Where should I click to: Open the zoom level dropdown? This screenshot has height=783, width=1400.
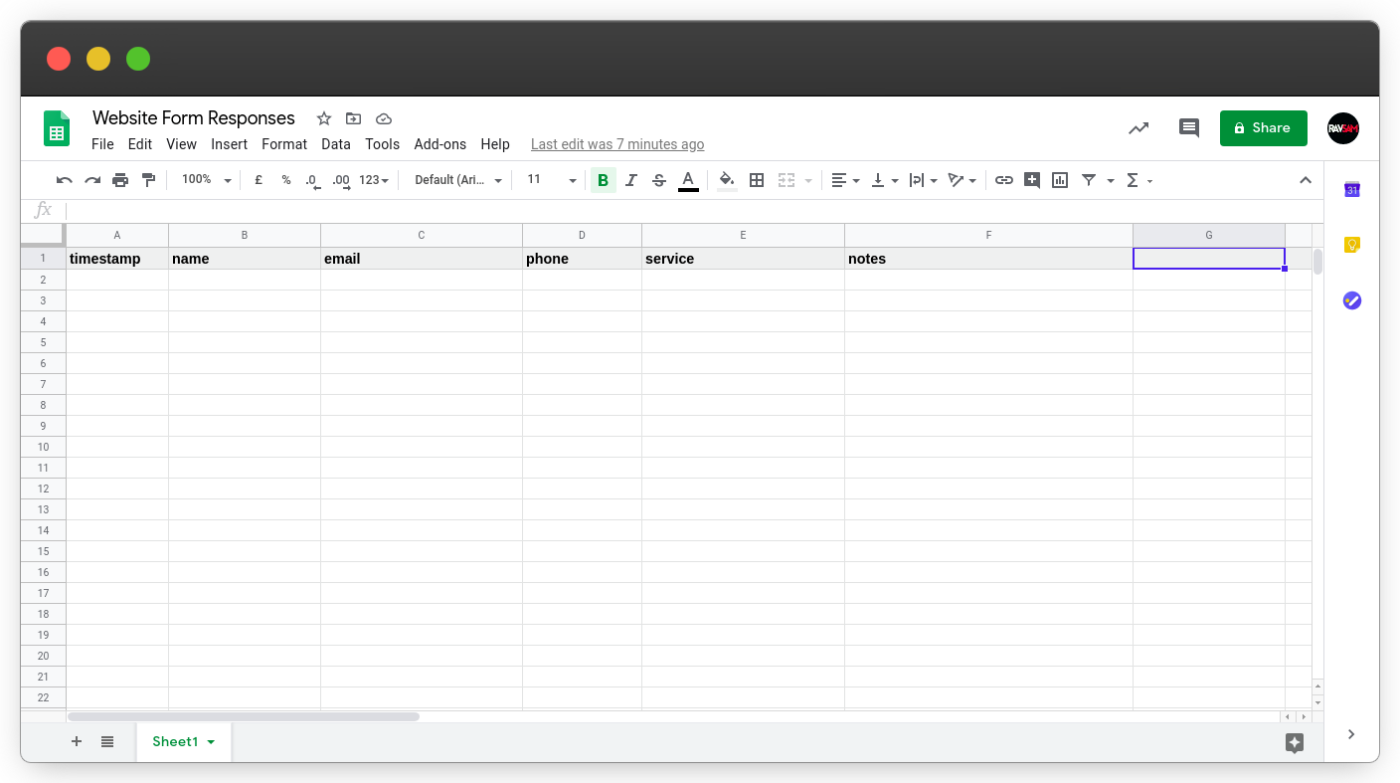coord(205,180)
